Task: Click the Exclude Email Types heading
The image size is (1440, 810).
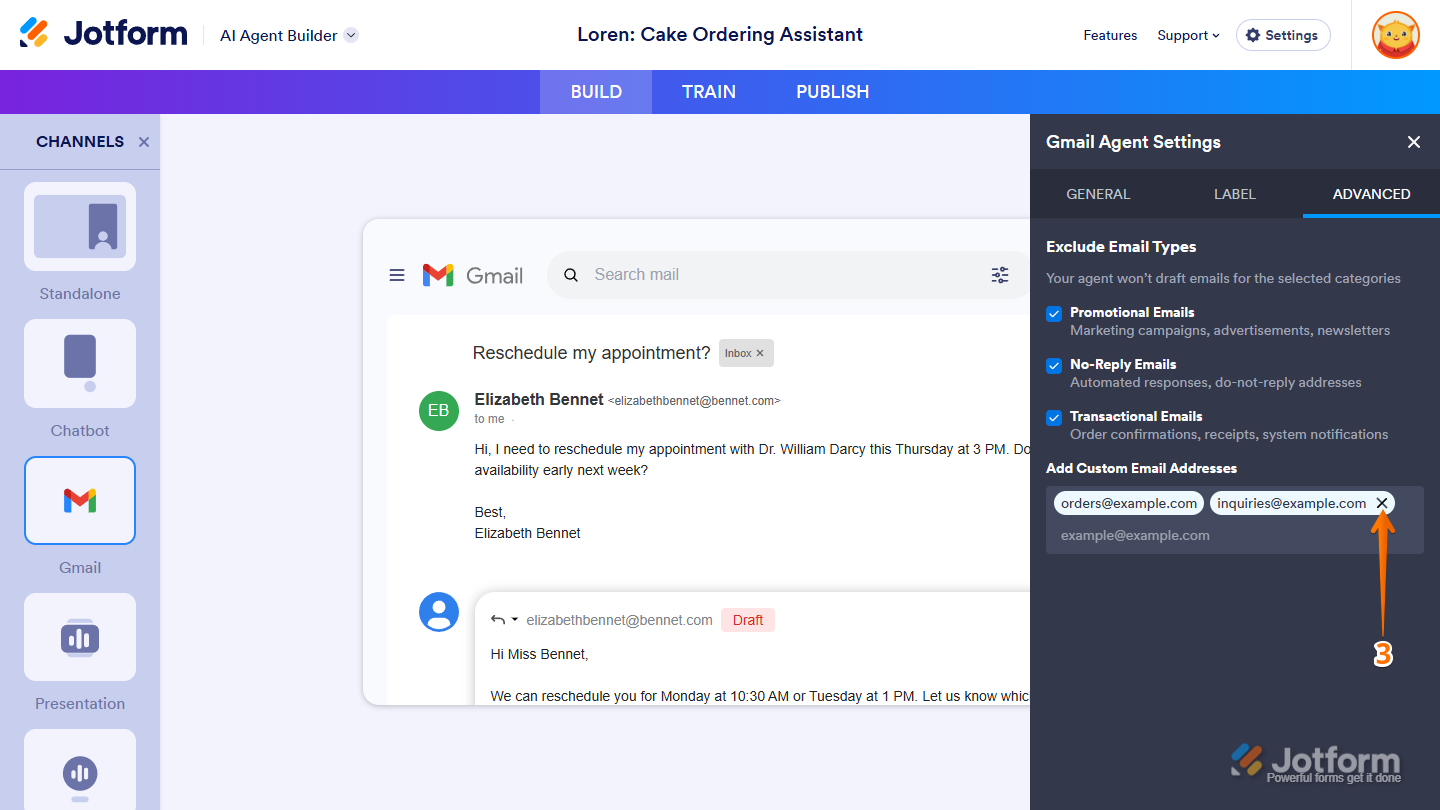Action: point(1121,247)
